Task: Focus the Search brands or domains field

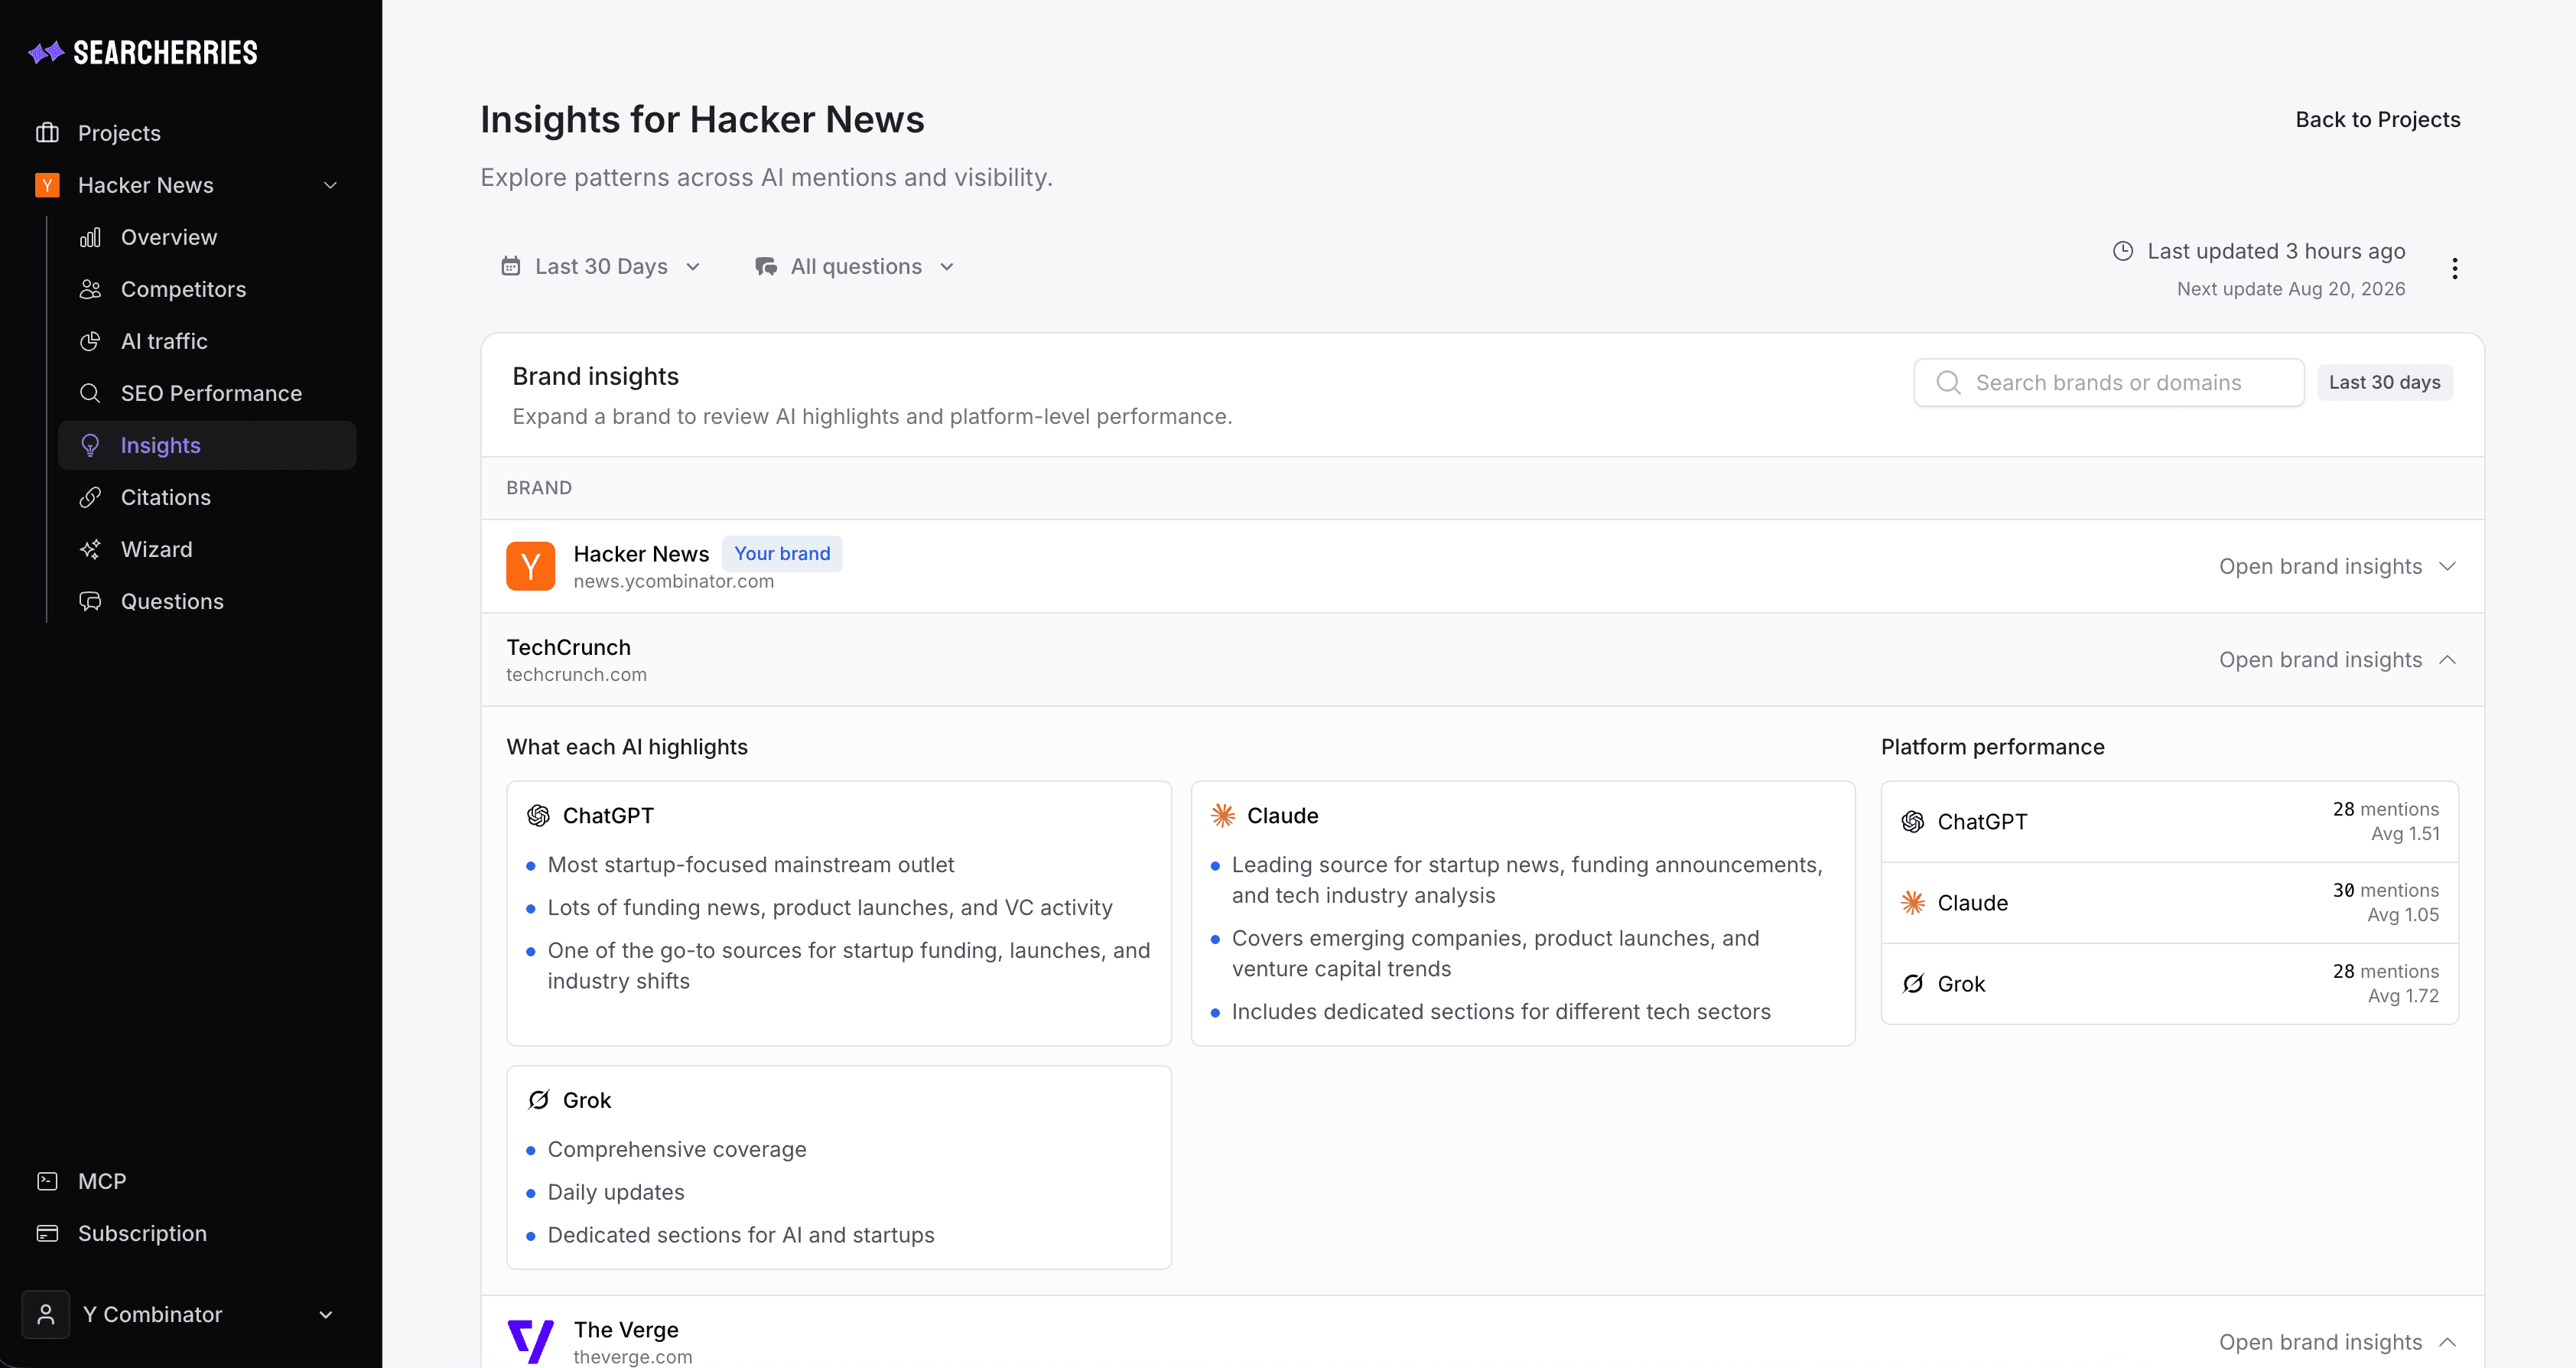Action: (x=2109, y=383)
